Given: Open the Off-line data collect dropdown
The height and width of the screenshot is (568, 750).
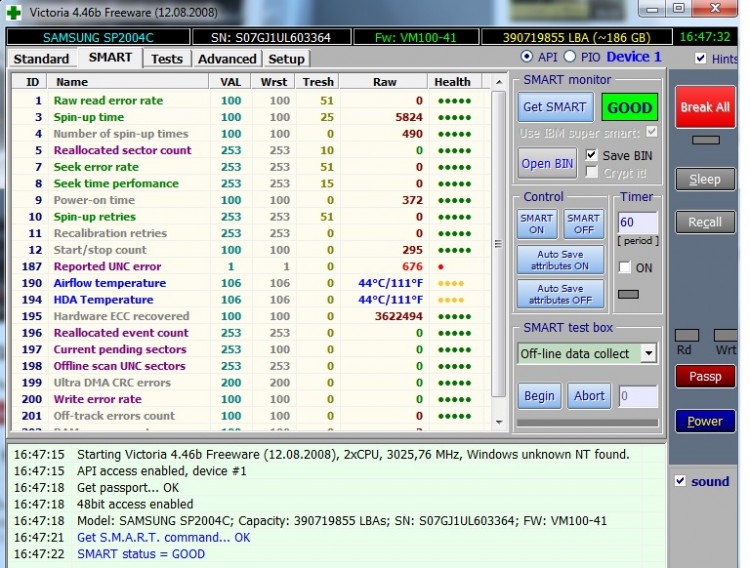Looking at the screenshot, I should 649,353.
